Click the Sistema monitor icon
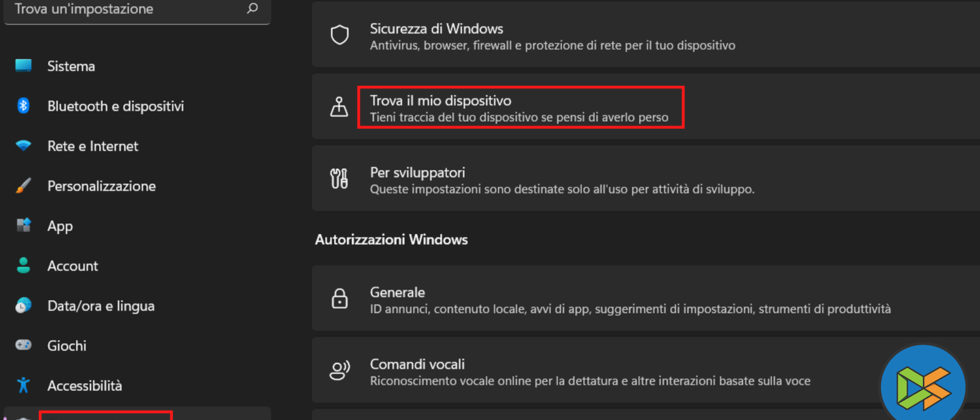 pyautogui.click(x=24, y=66)
